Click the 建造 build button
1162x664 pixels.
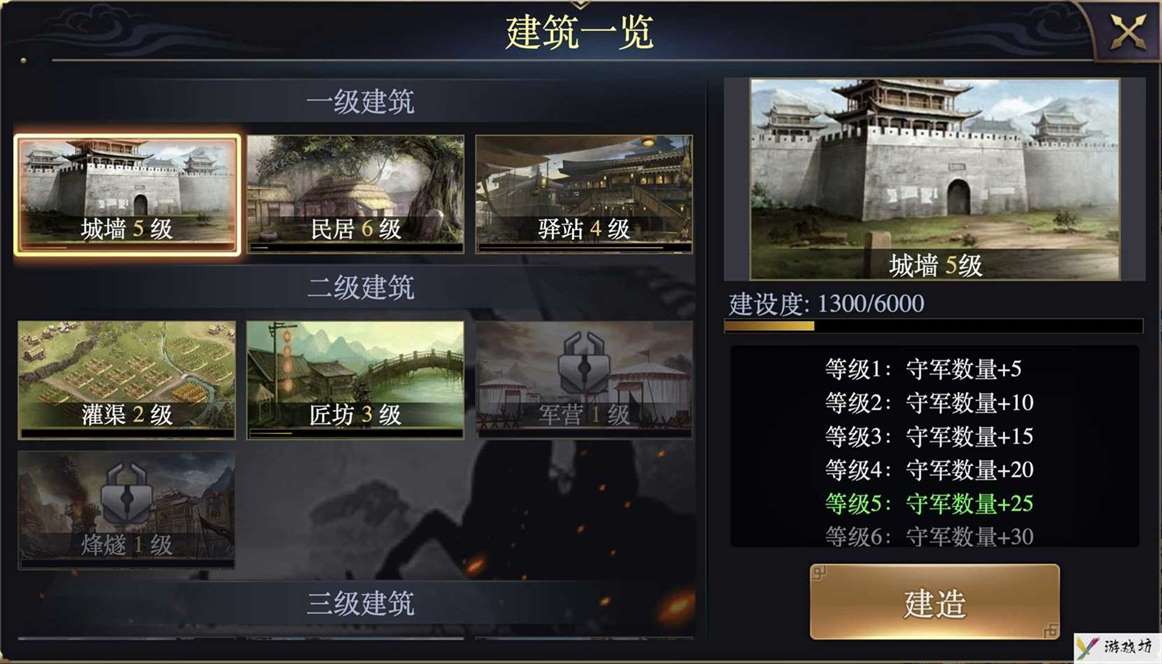[934, 602]
